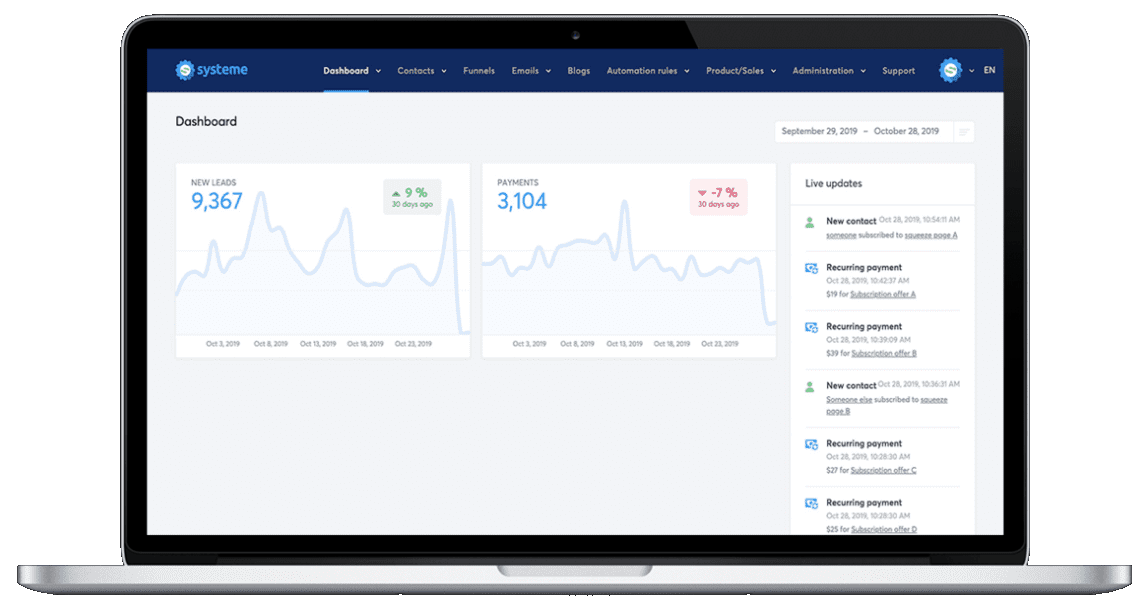The height and width of the screenshot is (604, 1146).
Task: Expand the Administration menu
Action: click(830, 71)
